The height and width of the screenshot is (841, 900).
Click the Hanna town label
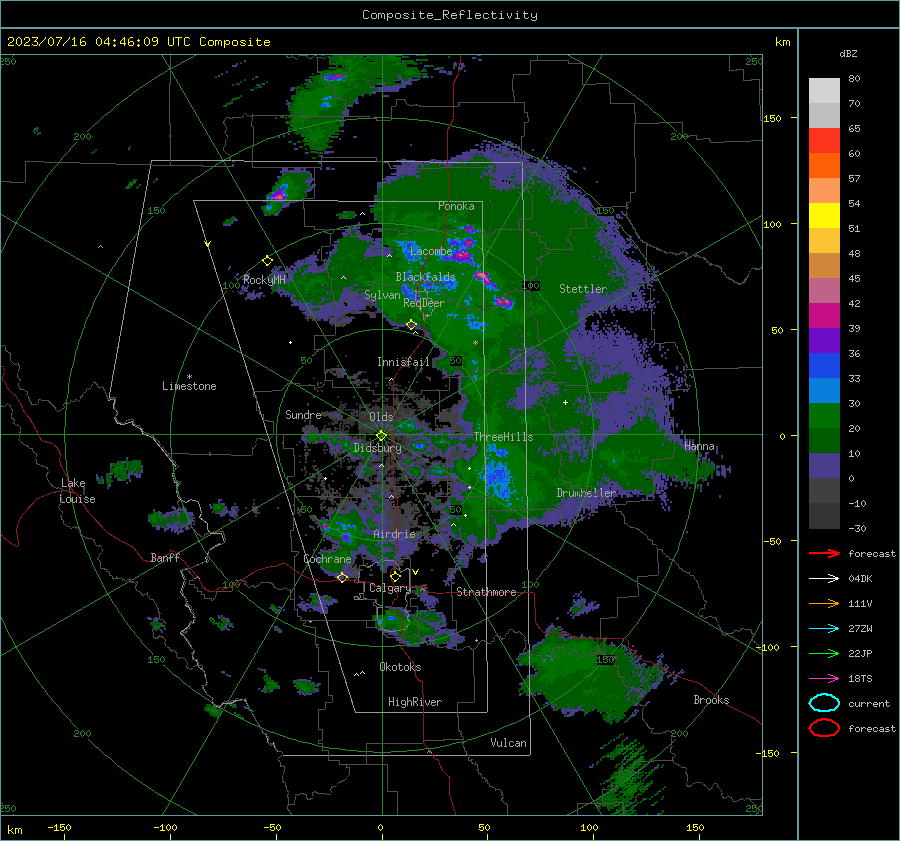coord(699,446)
